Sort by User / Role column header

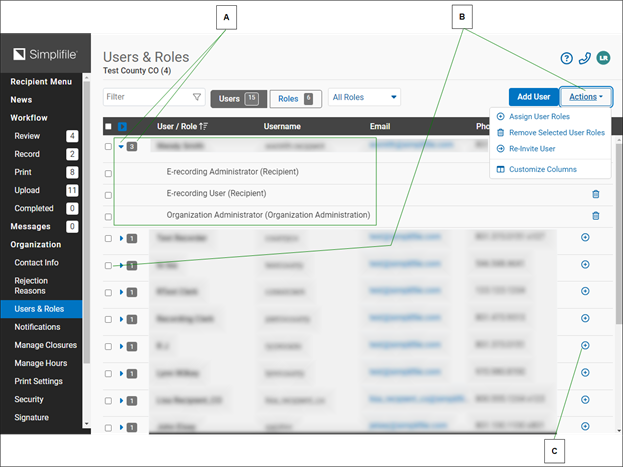[177, 126]
